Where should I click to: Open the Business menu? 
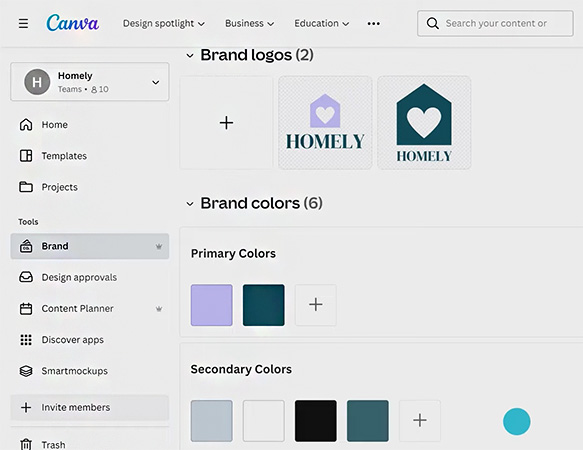249,23
